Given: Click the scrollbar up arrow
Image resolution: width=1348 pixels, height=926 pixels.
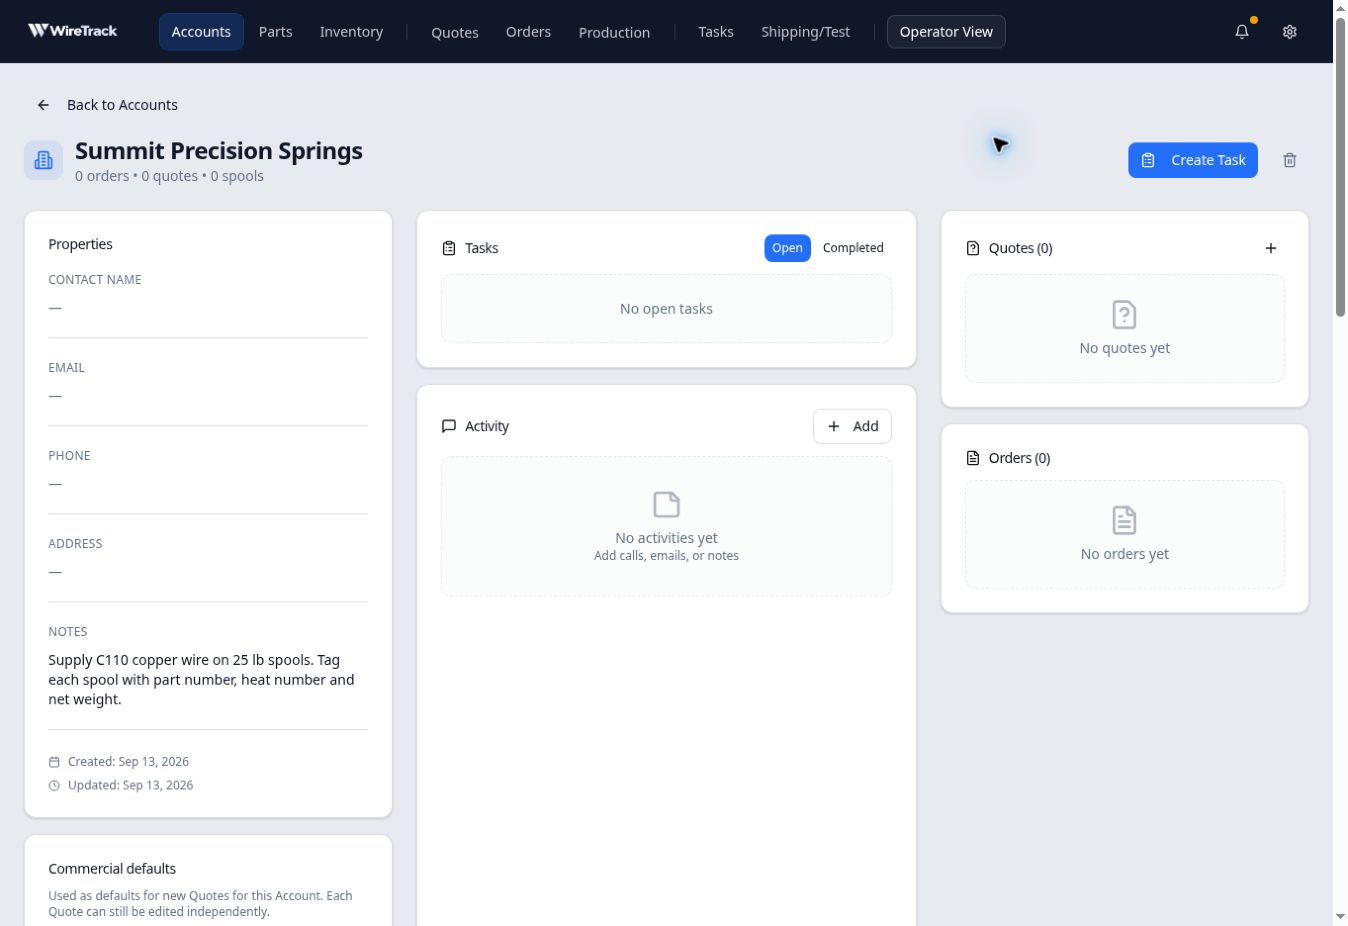Looking at the screenshot, I should coord(1340,8).
